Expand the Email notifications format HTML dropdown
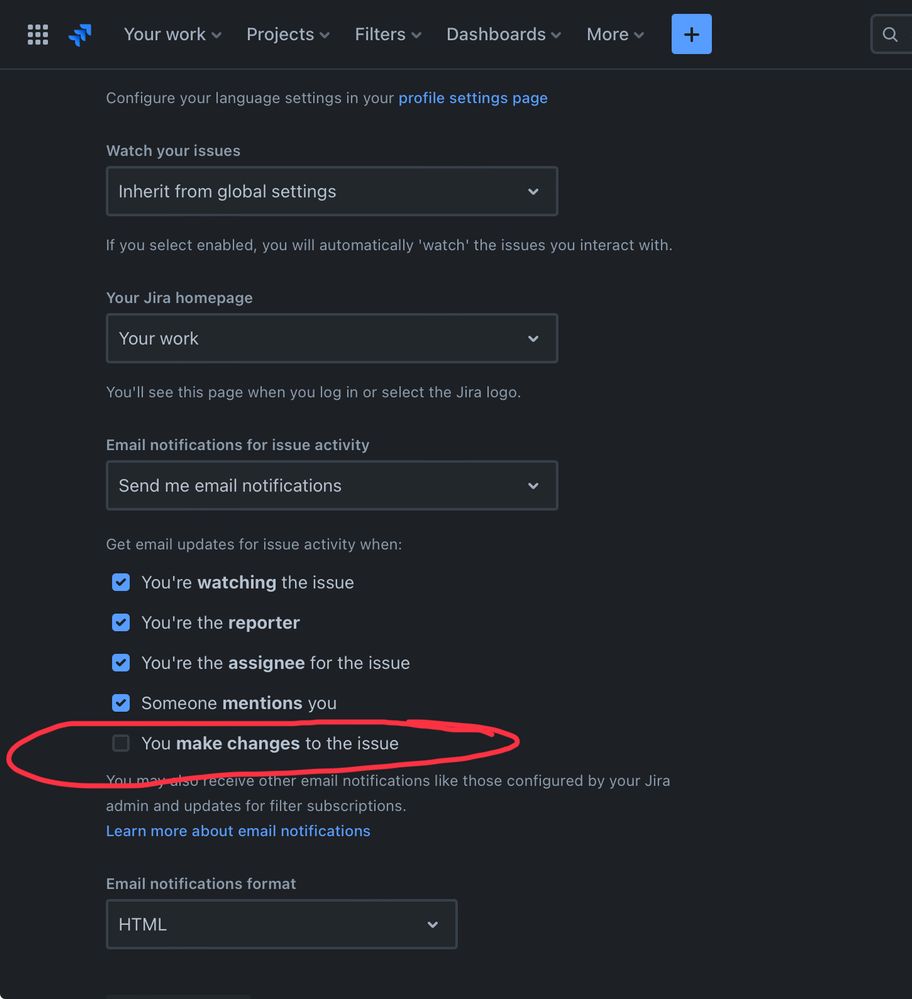 pos(282,924)
